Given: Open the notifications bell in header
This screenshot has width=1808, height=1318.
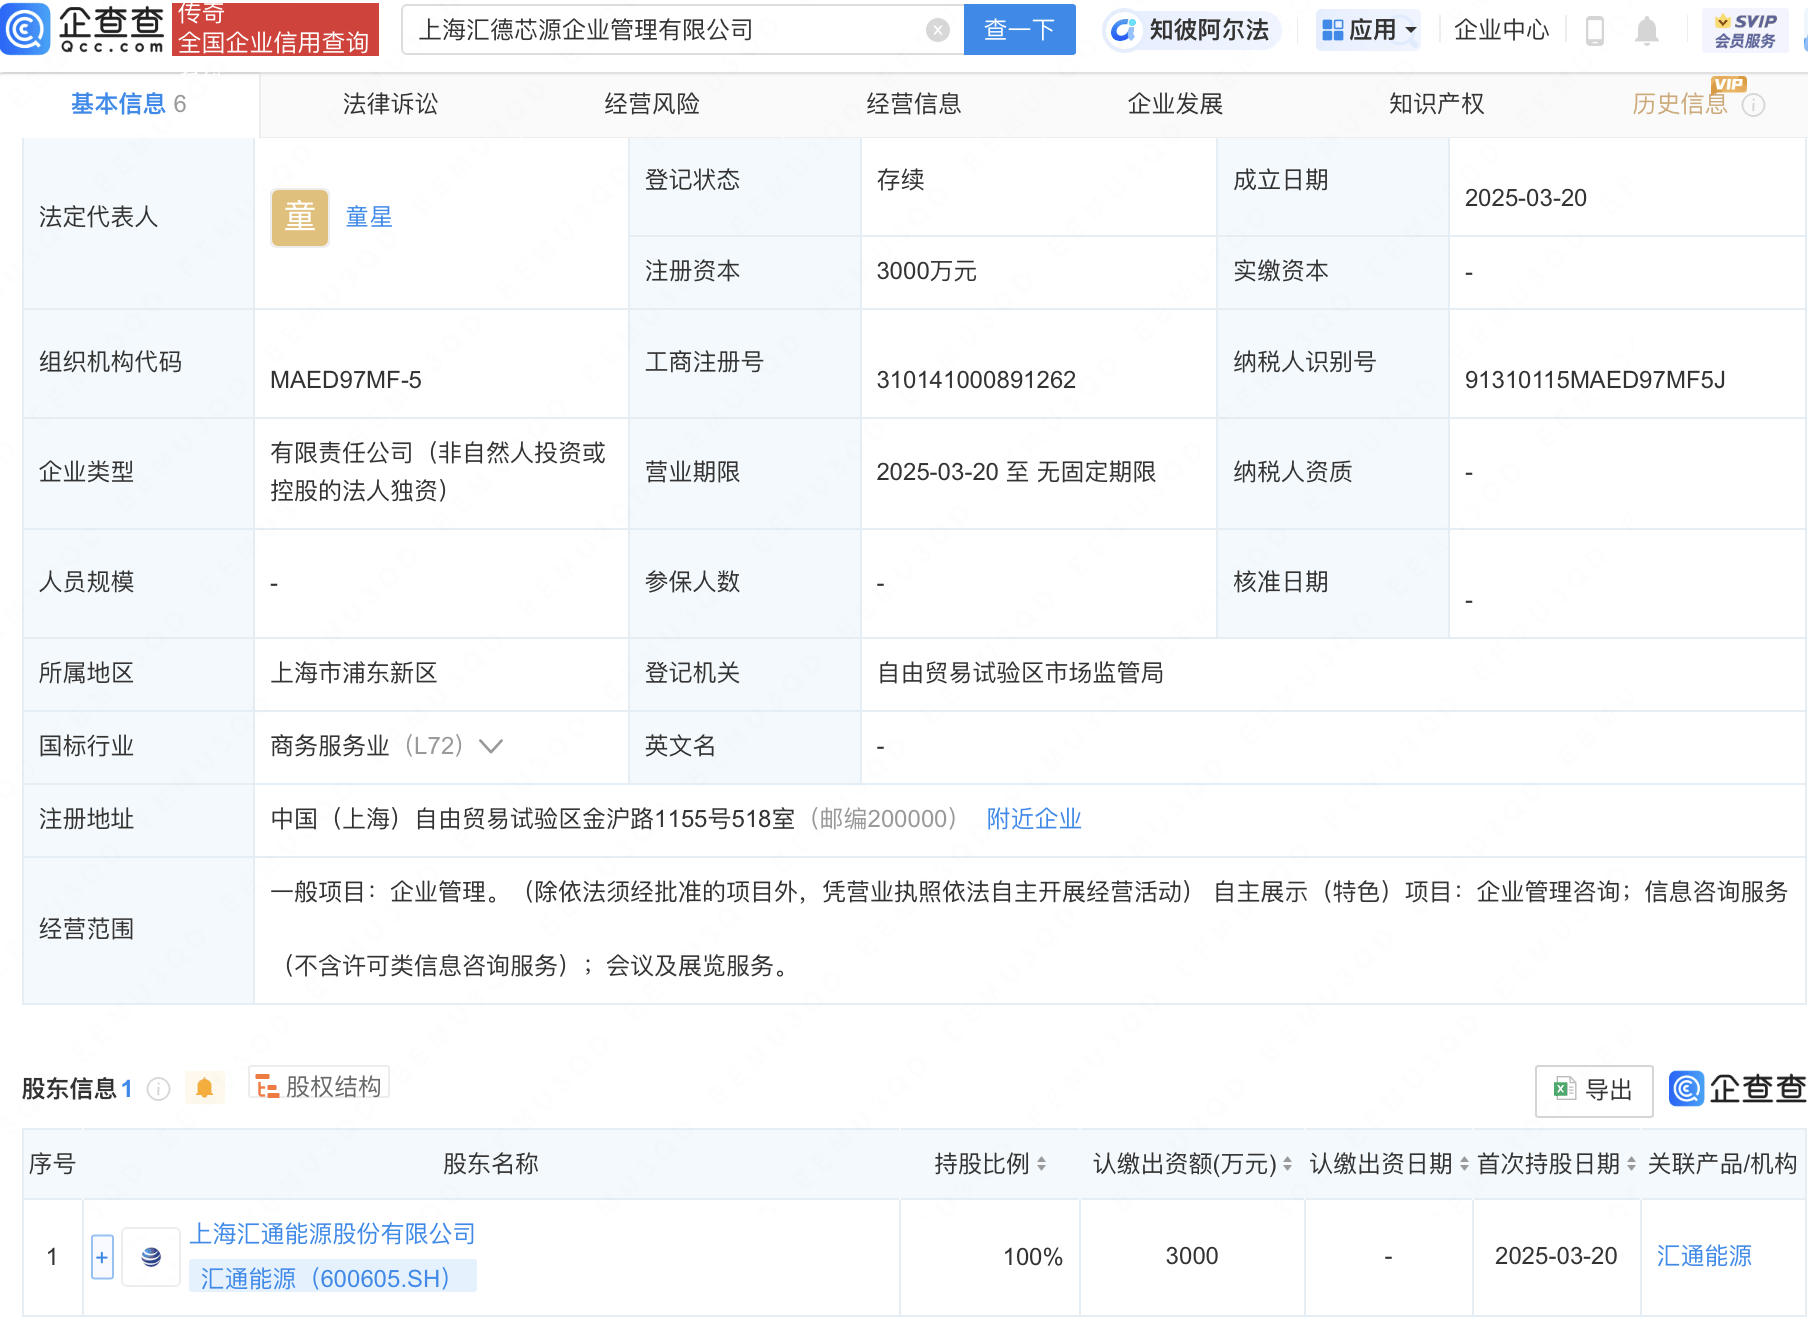Looking at the screenshot, I should click(1647, 31).
